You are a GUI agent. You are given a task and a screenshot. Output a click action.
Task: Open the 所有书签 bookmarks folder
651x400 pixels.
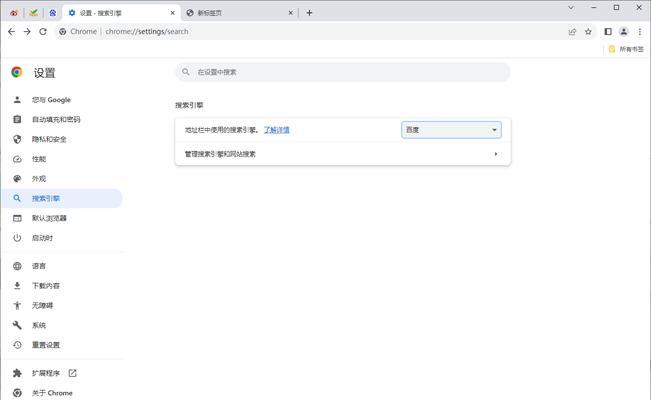point(626,49)
